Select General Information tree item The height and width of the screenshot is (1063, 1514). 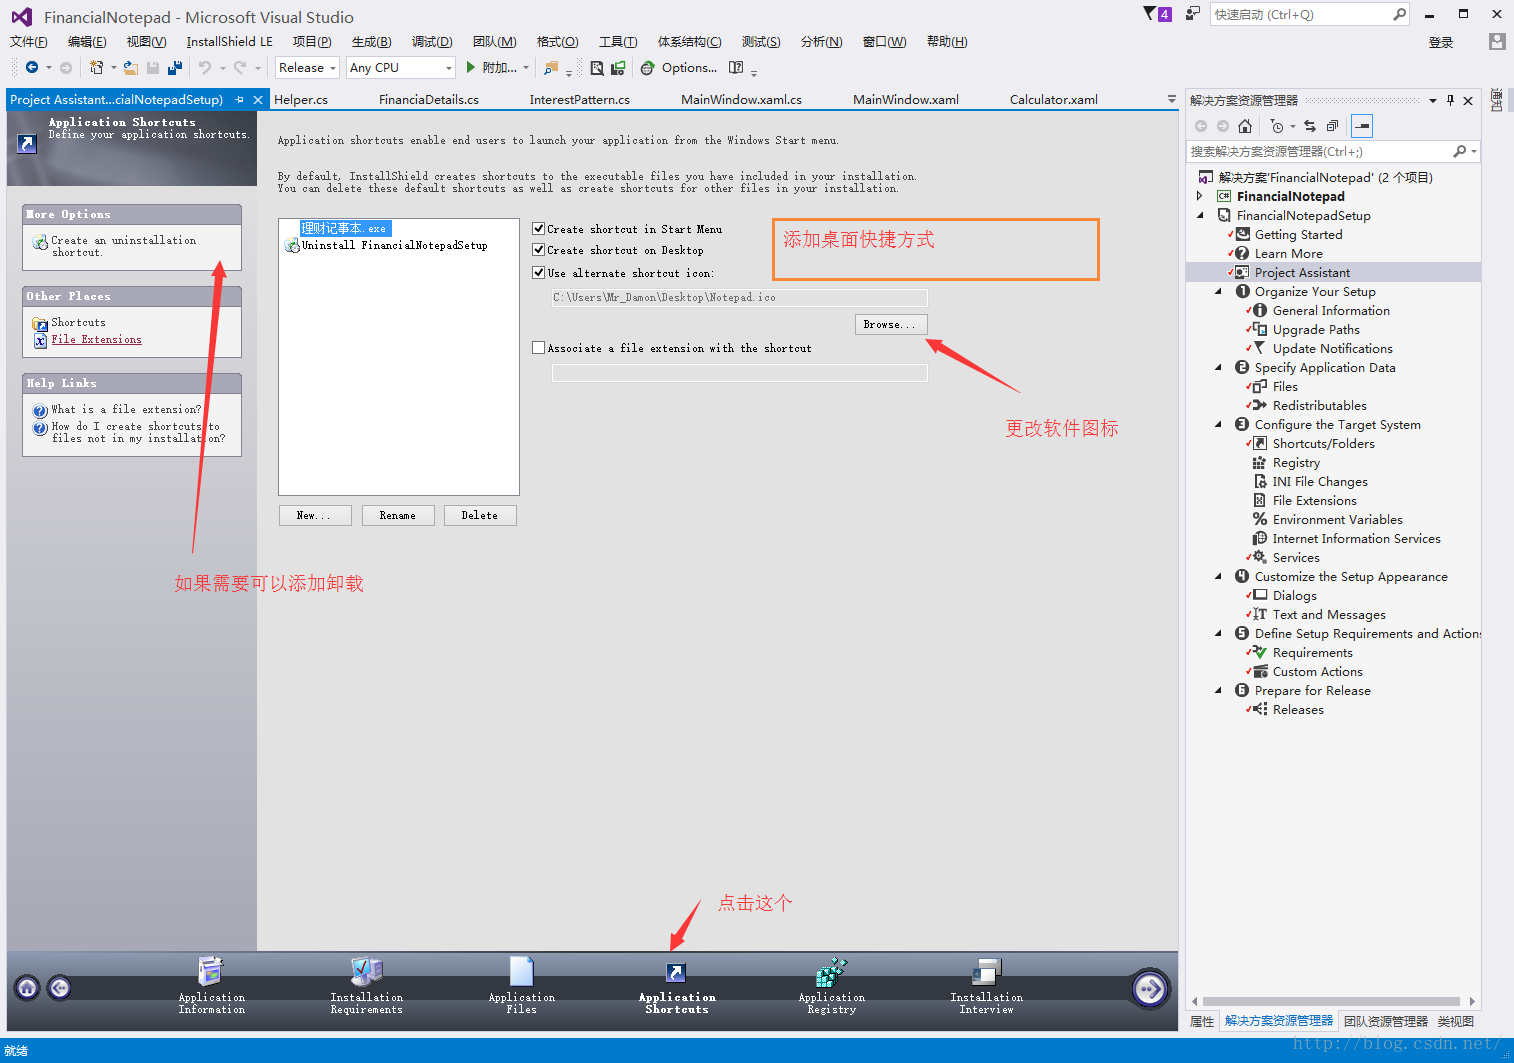click(x=1331, y=310)
